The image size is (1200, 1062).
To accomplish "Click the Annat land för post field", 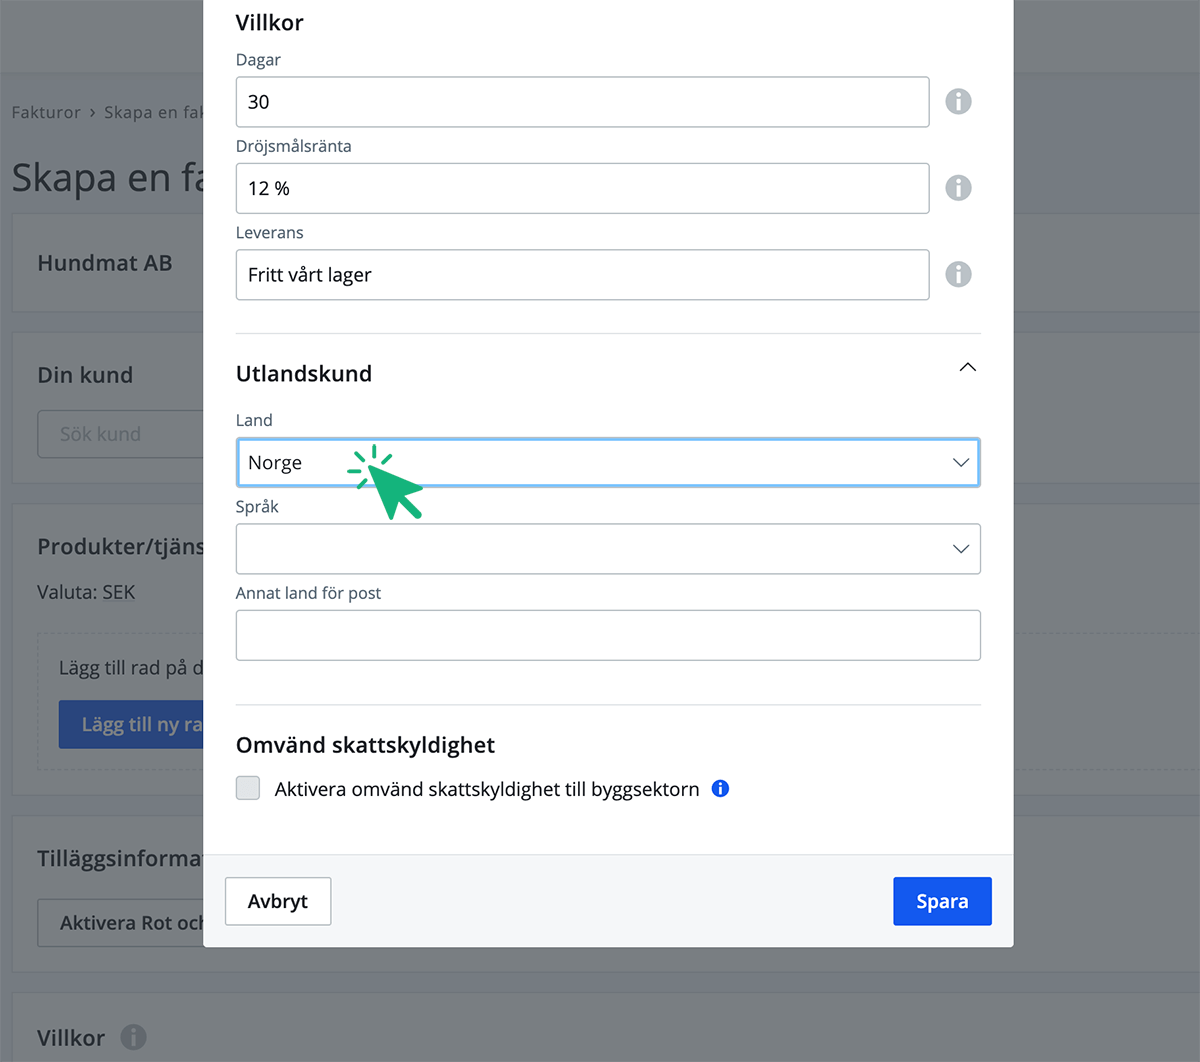I will click(x=607, y=635).
